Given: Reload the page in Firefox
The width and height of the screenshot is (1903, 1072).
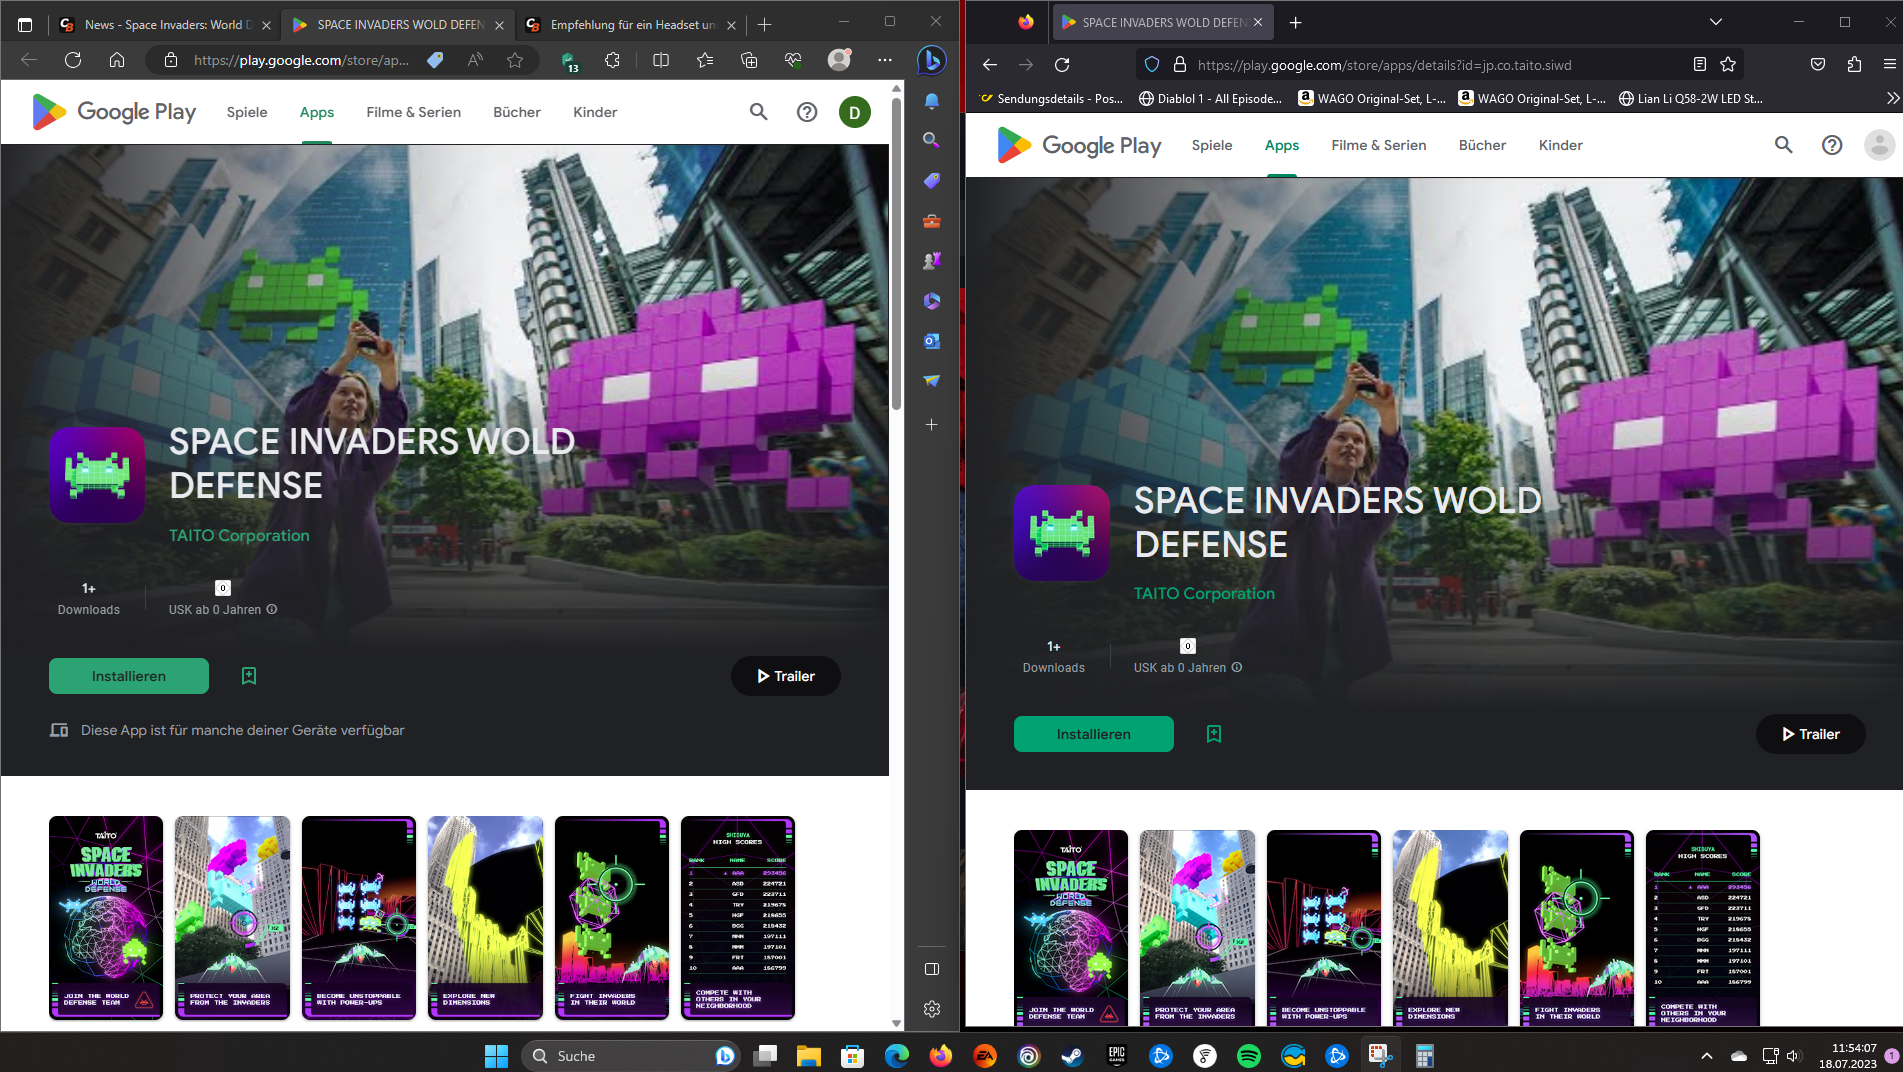Looking at the screenshot, I should pos(1062,65).
